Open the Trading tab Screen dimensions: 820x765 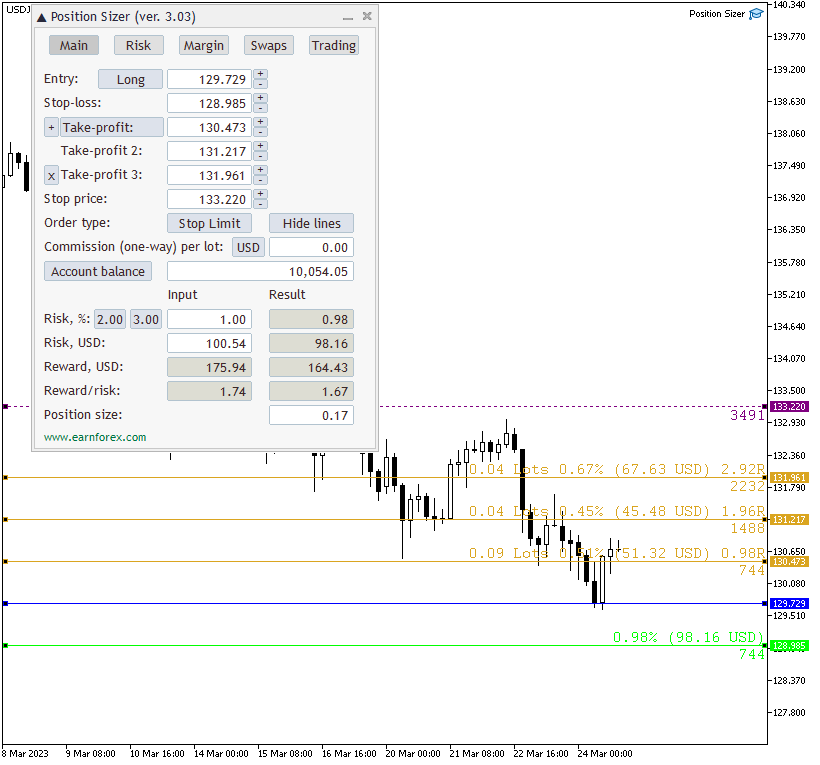tap(333, 45)
